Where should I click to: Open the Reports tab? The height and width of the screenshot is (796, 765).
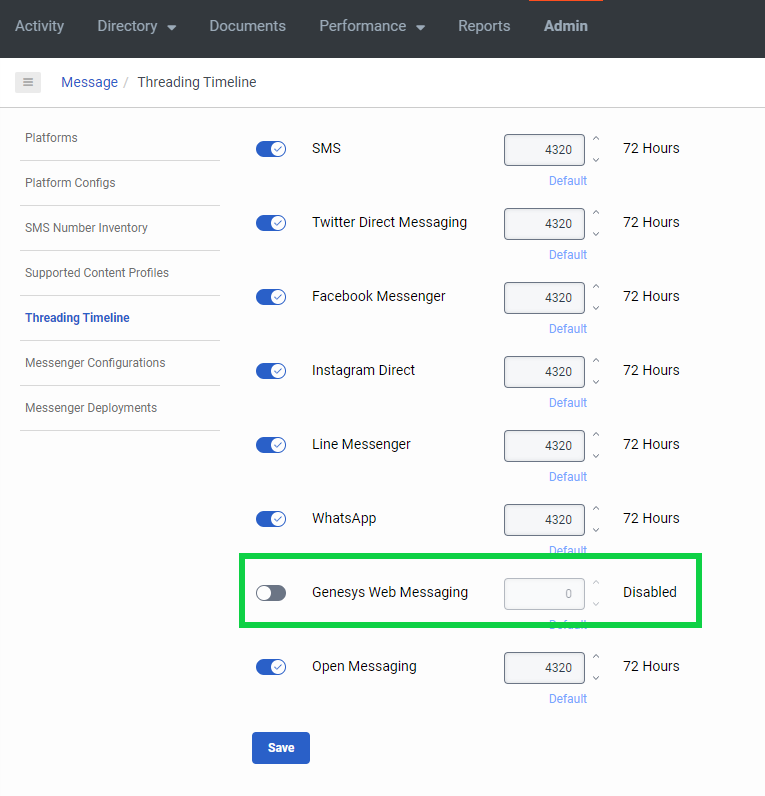pos(484,26)
